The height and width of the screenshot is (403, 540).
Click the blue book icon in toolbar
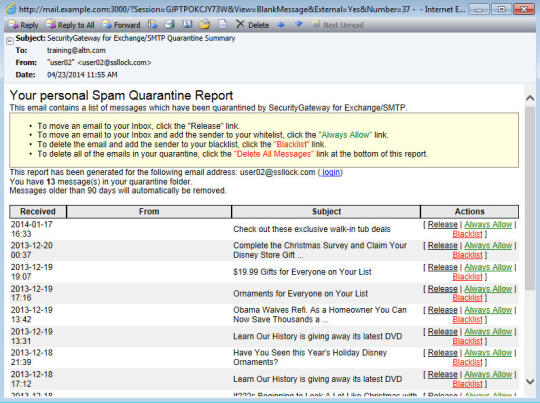point(187,25)
